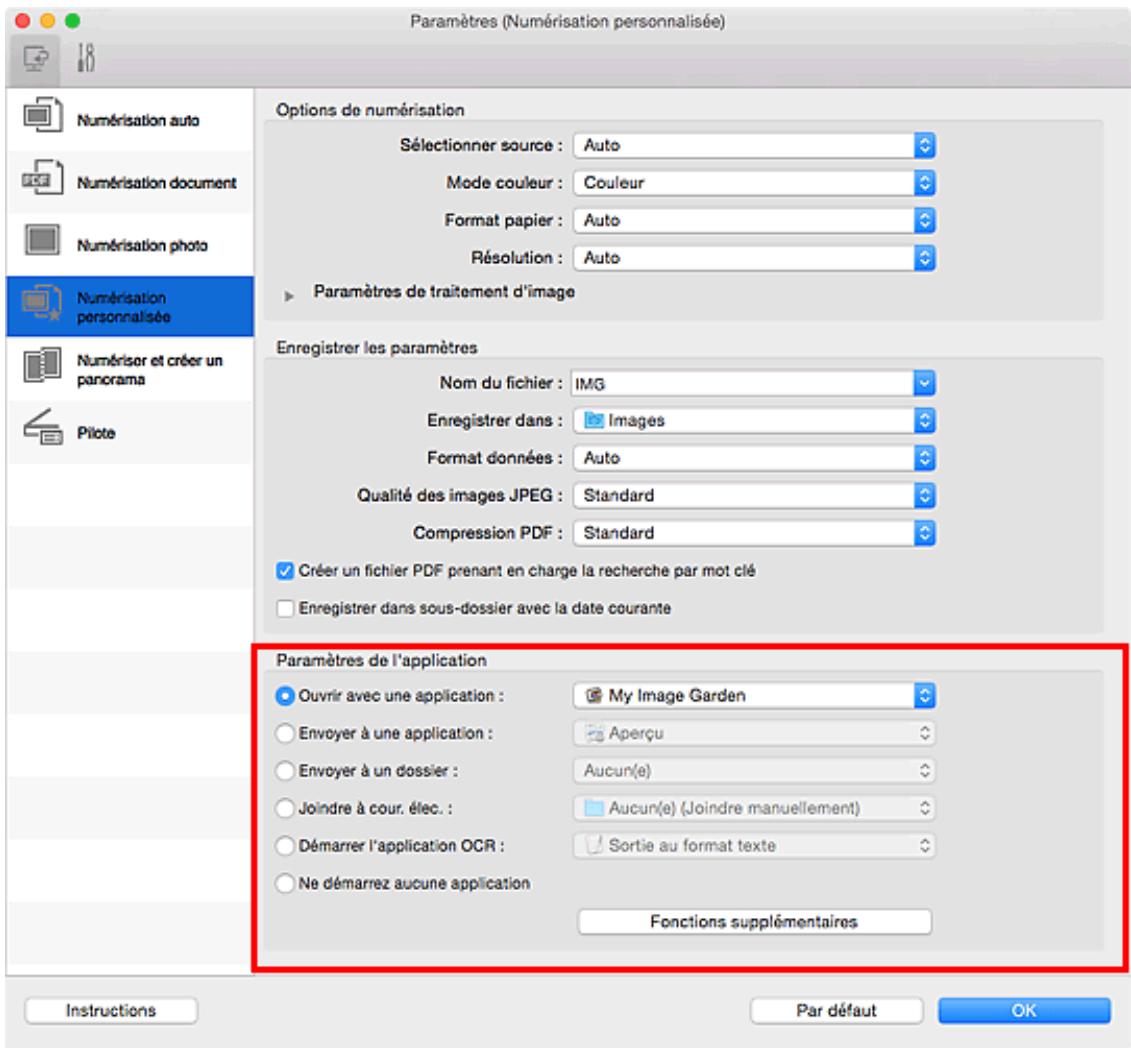1131x1048 pixels.
Task: Open the Mode couleur dropdown
Action: point(754,182)
